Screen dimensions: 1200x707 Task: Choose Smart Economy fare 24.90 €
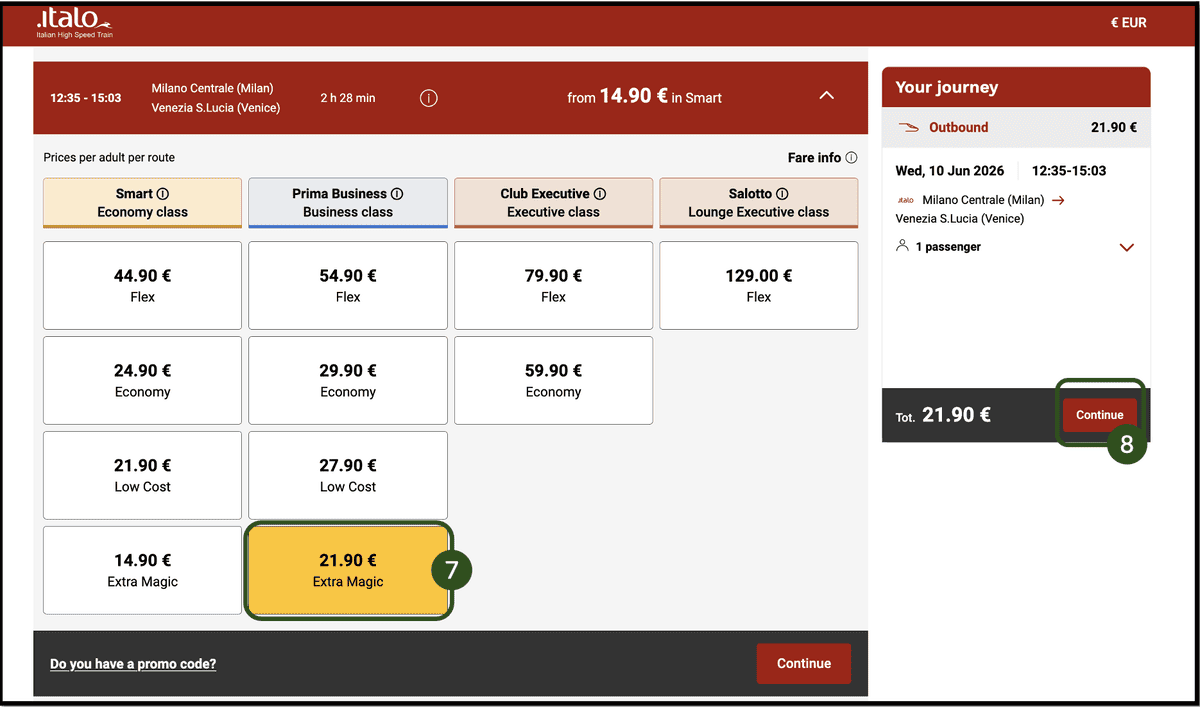[x=142, y=380]
